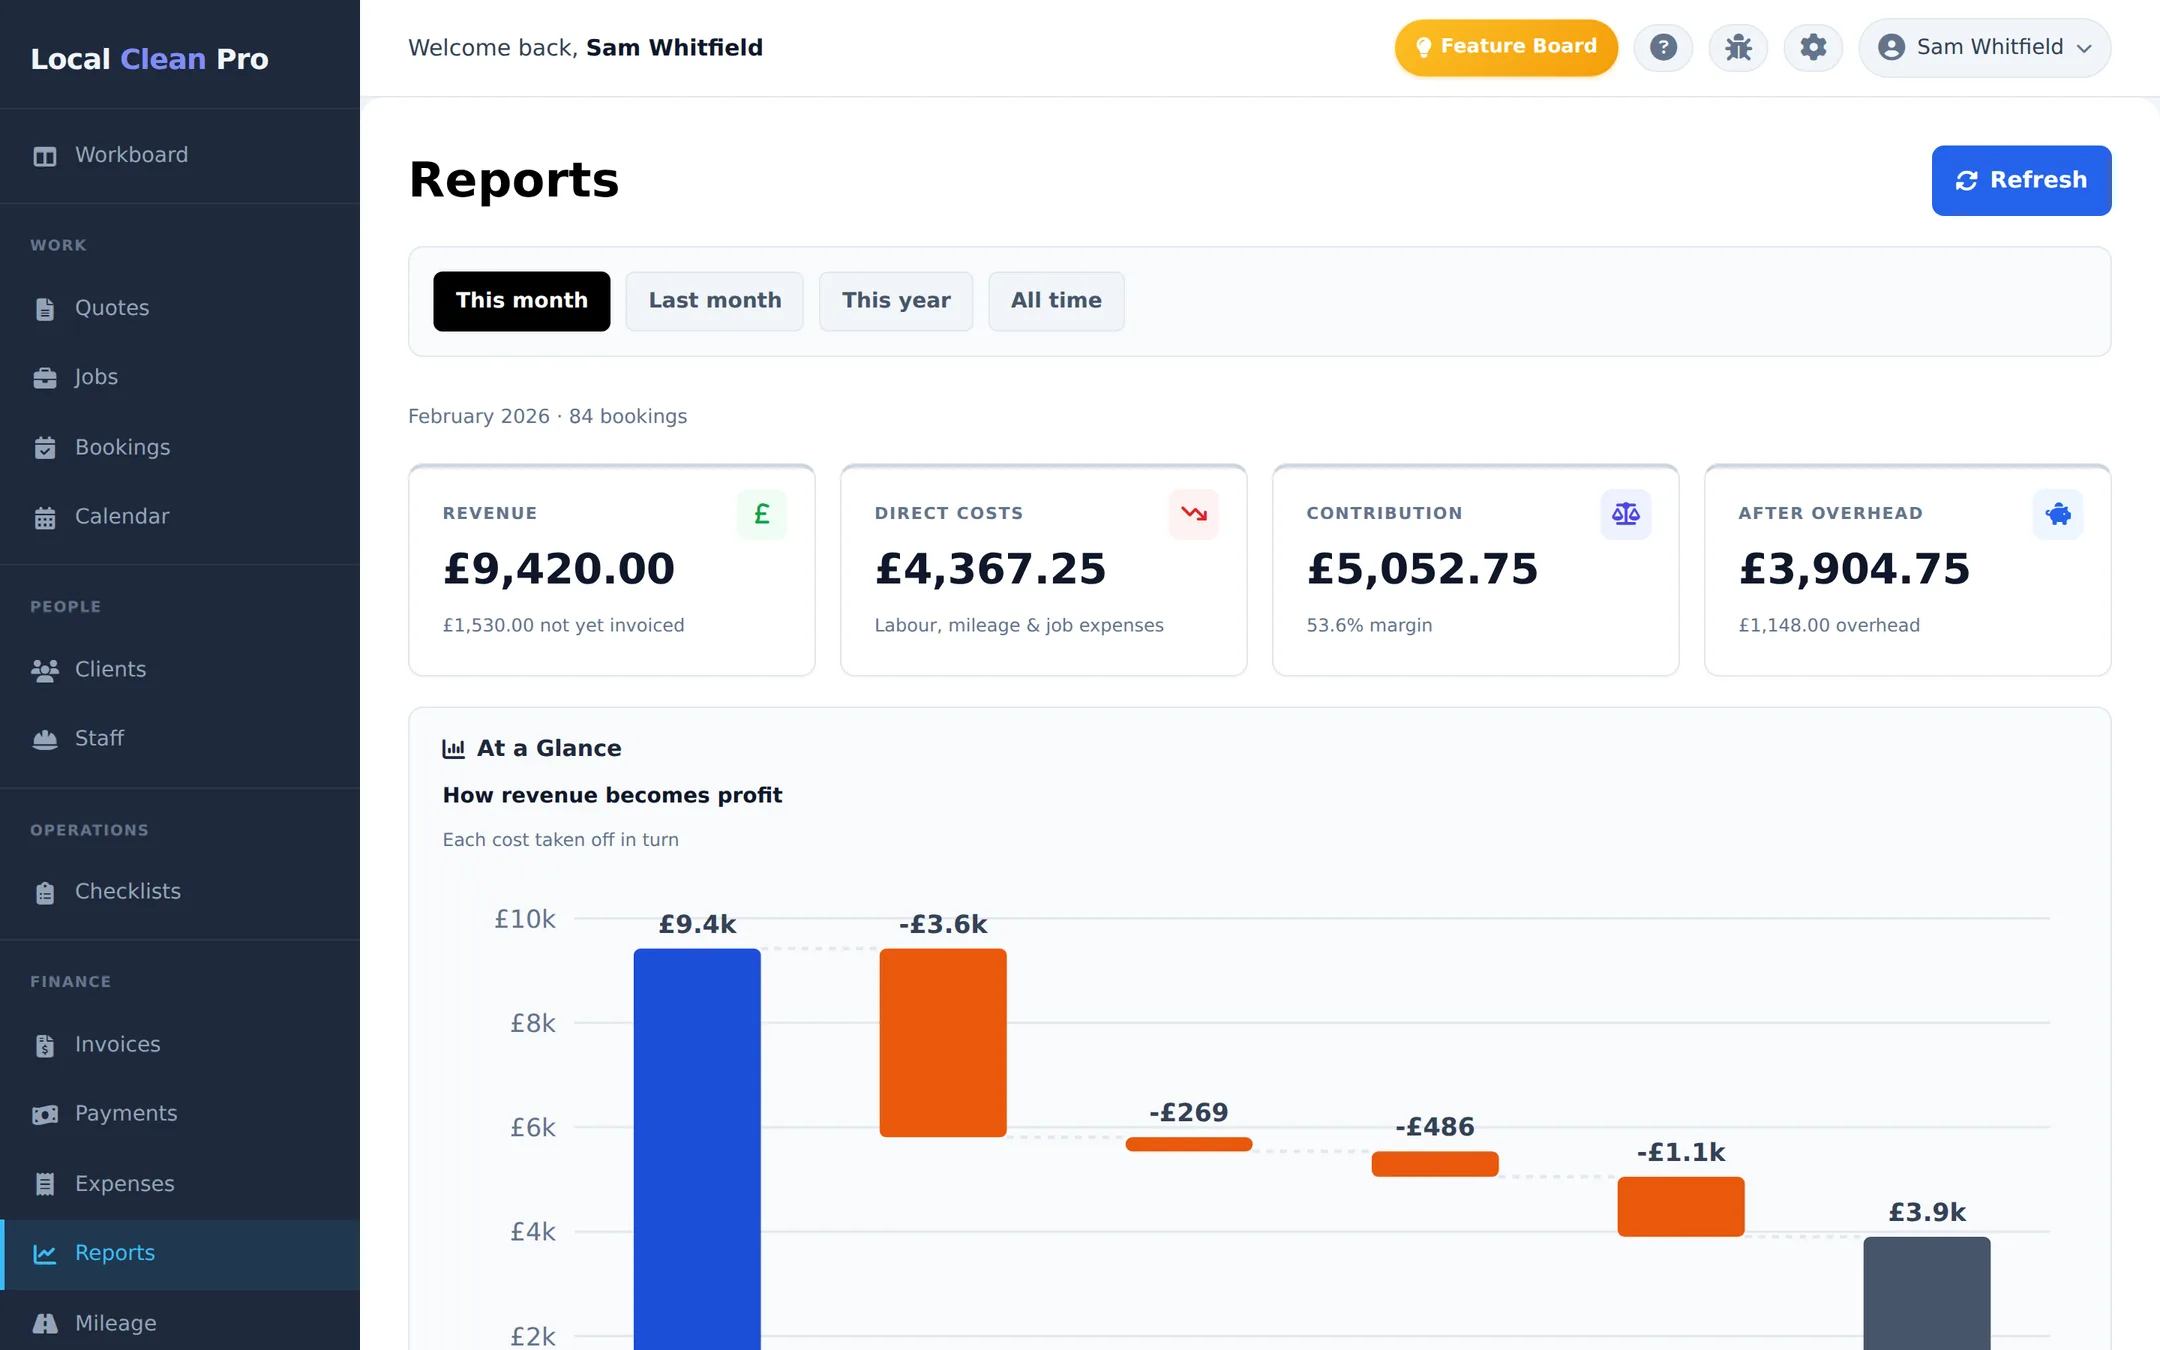Open the Calendar page
This screenshot has width=2160, height=1350.
coord(180,517)
